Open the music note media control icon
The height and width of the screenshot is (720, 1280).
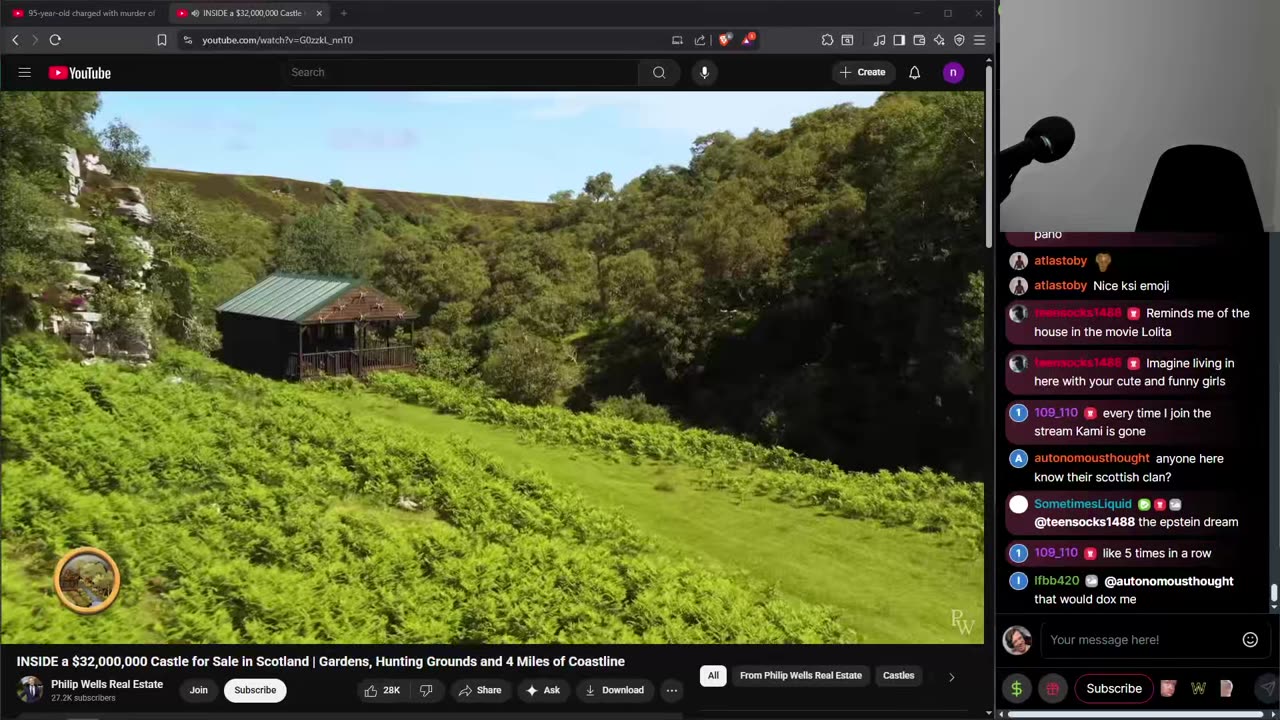coord(879,40)
